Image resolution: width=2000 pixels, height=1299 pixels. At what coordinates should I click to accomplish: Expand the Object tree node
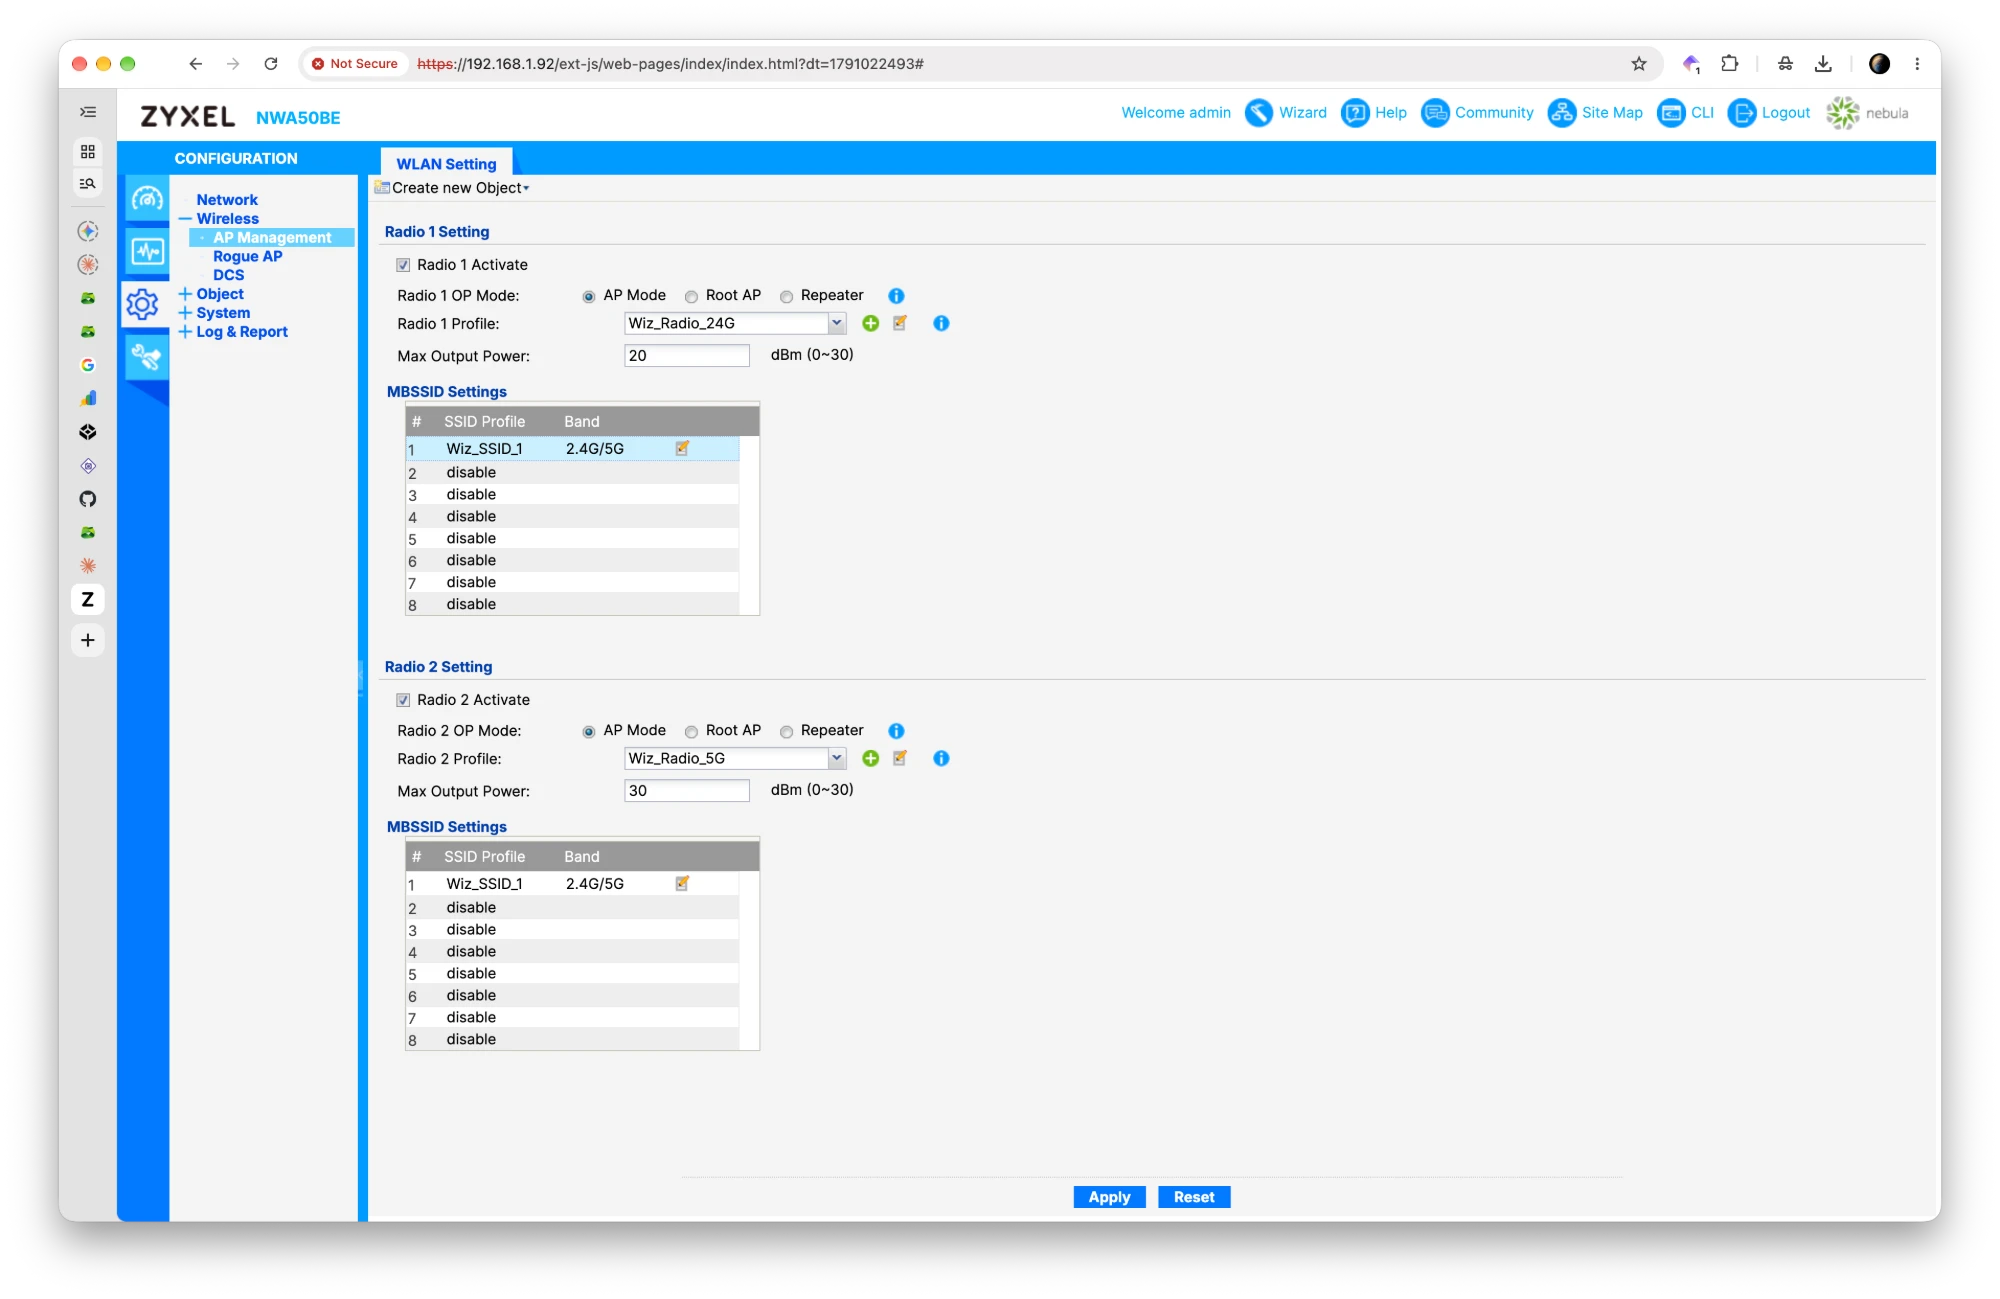pyautogui.click(x=185, y=294)
